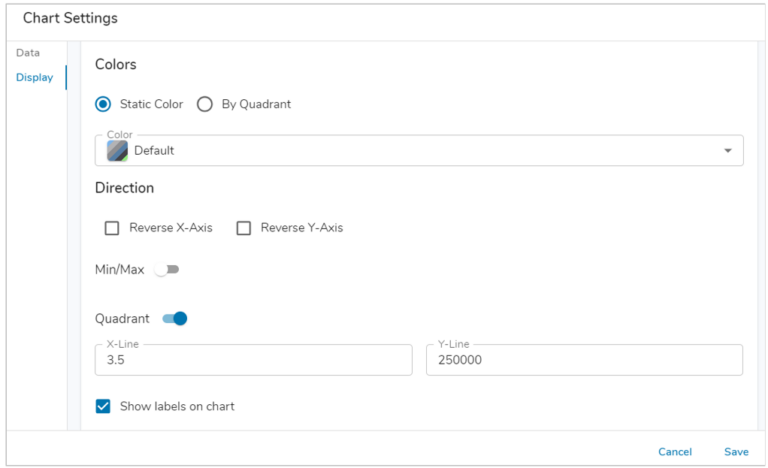Save the chart settings
This screenshot has height=468, width=768.
pos(736,452)
